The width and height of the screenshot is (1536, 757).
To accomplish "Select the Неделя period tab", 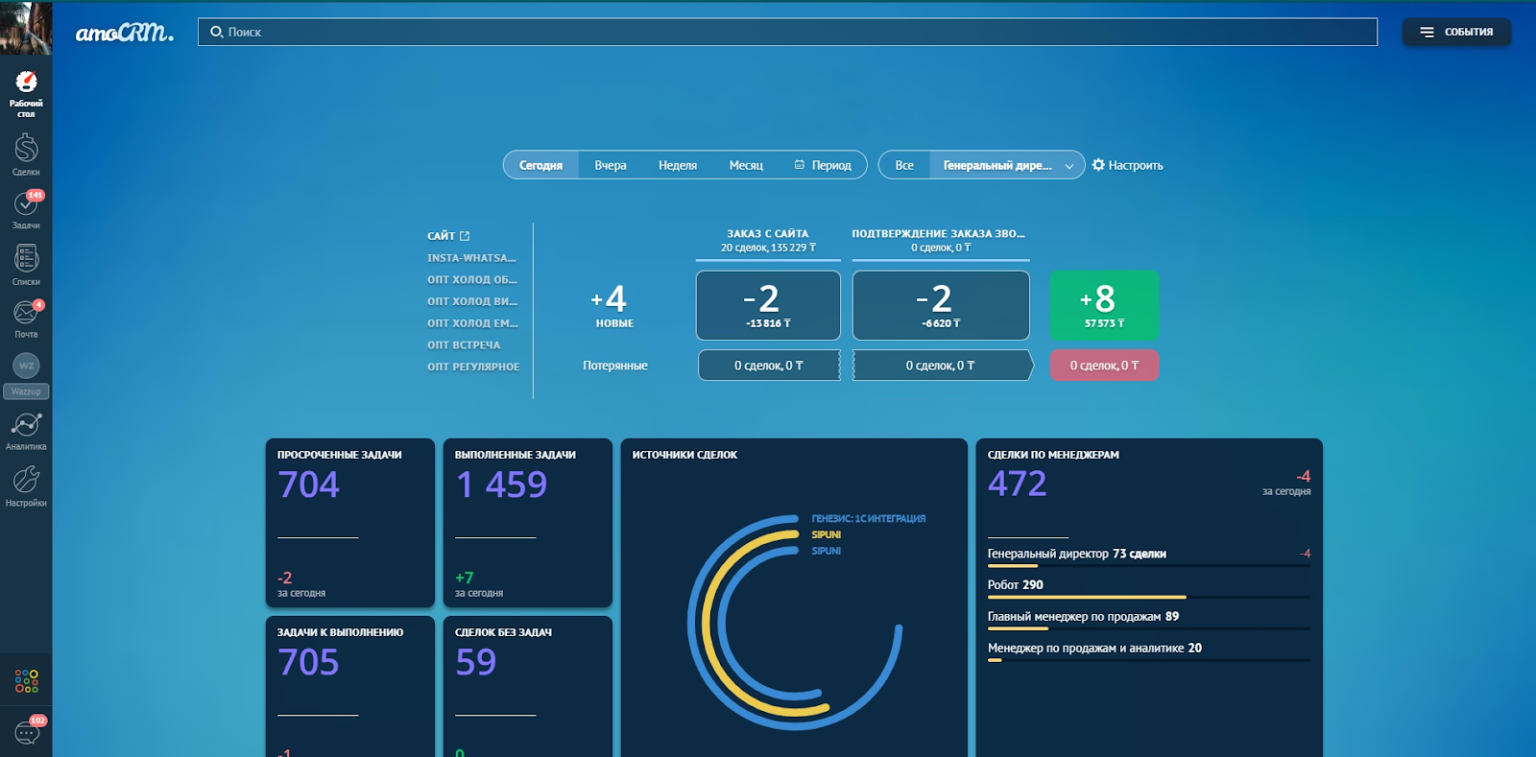I will 677,165.
